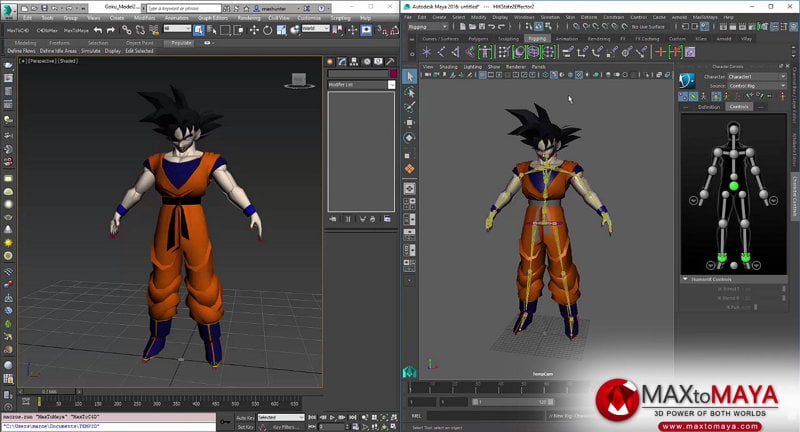The image size is (800, 432).
Task: Activate the Select Object tool in 3ds Max
Action: (x=199, y=30)
